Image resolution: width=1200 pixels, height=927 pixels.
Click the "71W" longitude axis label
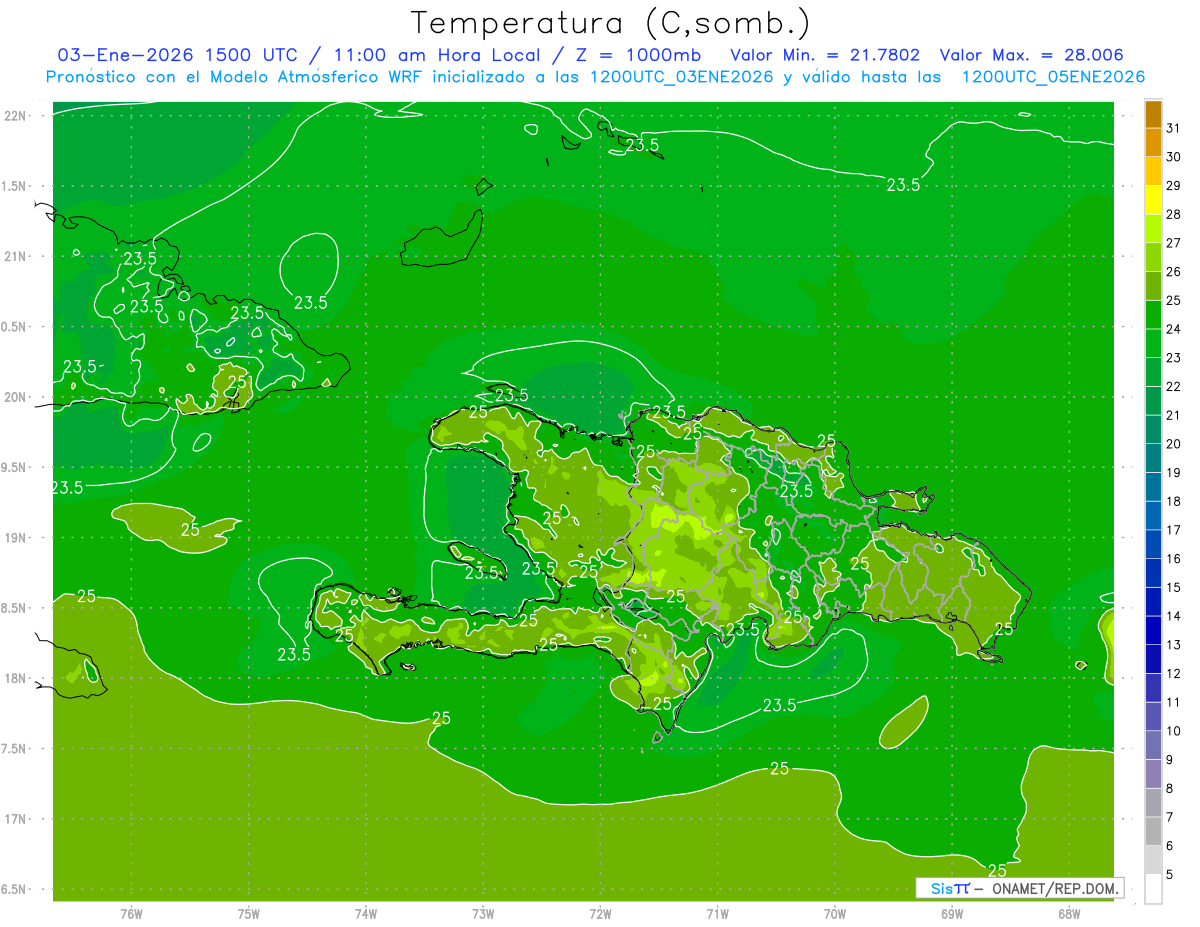(717, 914)
